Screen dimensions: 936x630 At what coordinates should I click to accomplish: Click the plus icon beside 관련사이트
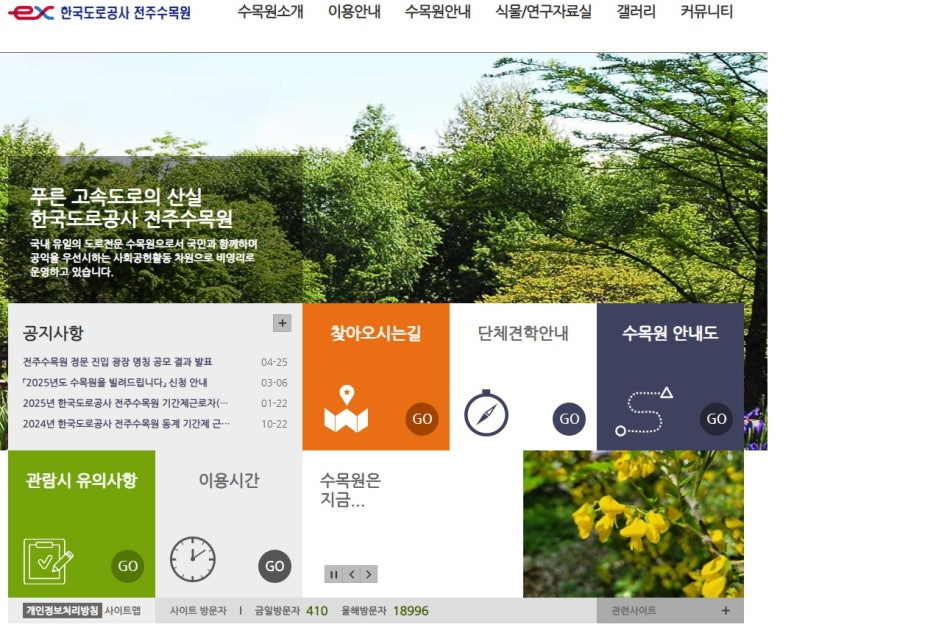[x=725, y=610]
